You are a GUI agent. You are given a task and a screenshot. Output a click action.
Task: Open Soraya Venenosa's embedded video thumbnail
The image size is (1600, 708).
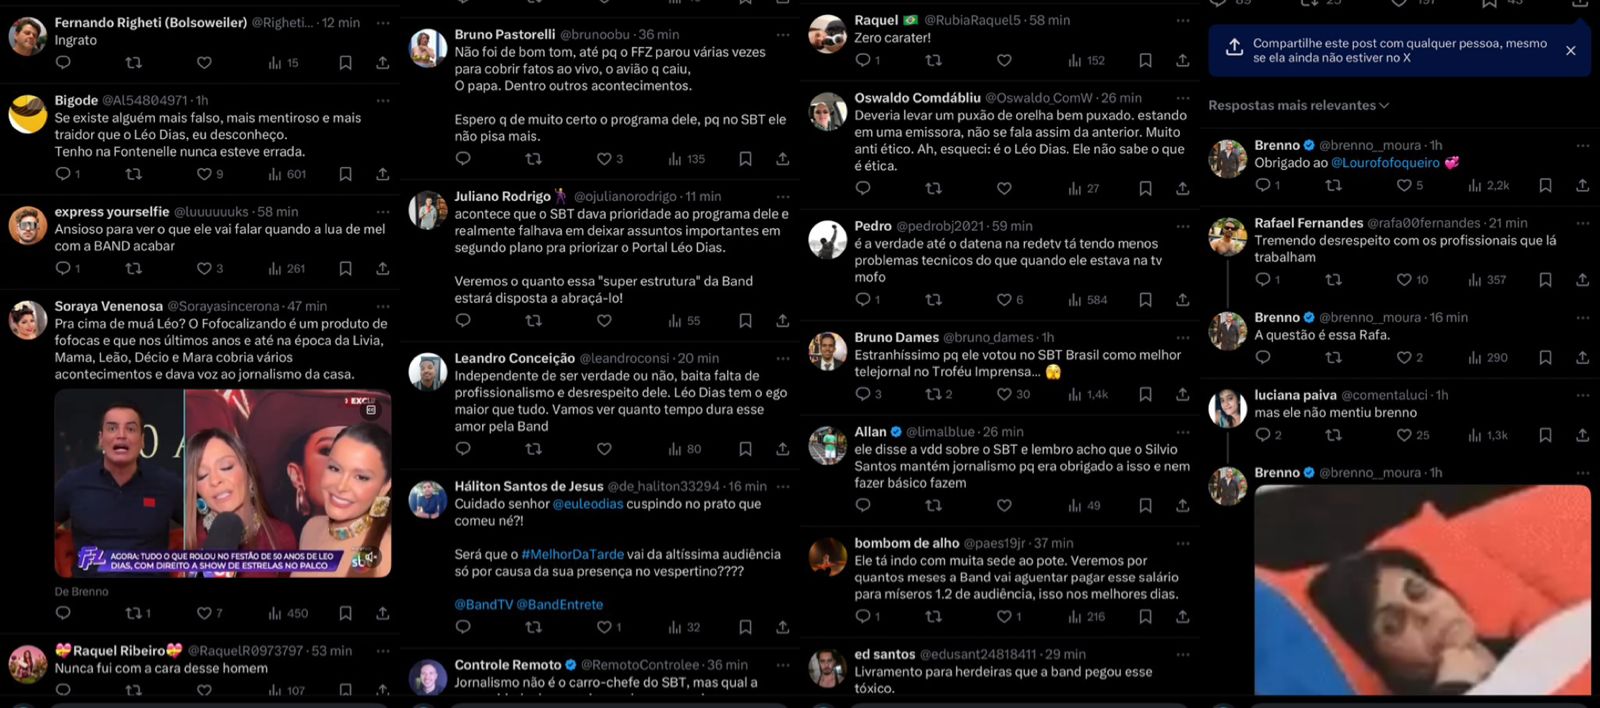click(x=223, y=483)
